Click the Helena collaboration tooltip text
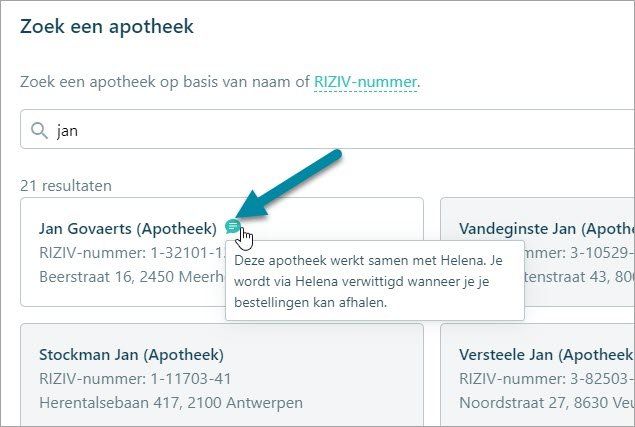Viewport: 635px width, 427px height. pyautogui.click(x=369, y=281)
